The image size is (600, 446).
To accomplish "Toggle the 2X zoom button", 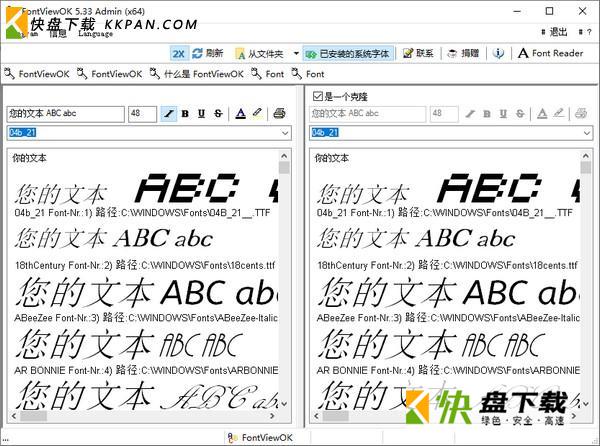I will pos(179,54).
